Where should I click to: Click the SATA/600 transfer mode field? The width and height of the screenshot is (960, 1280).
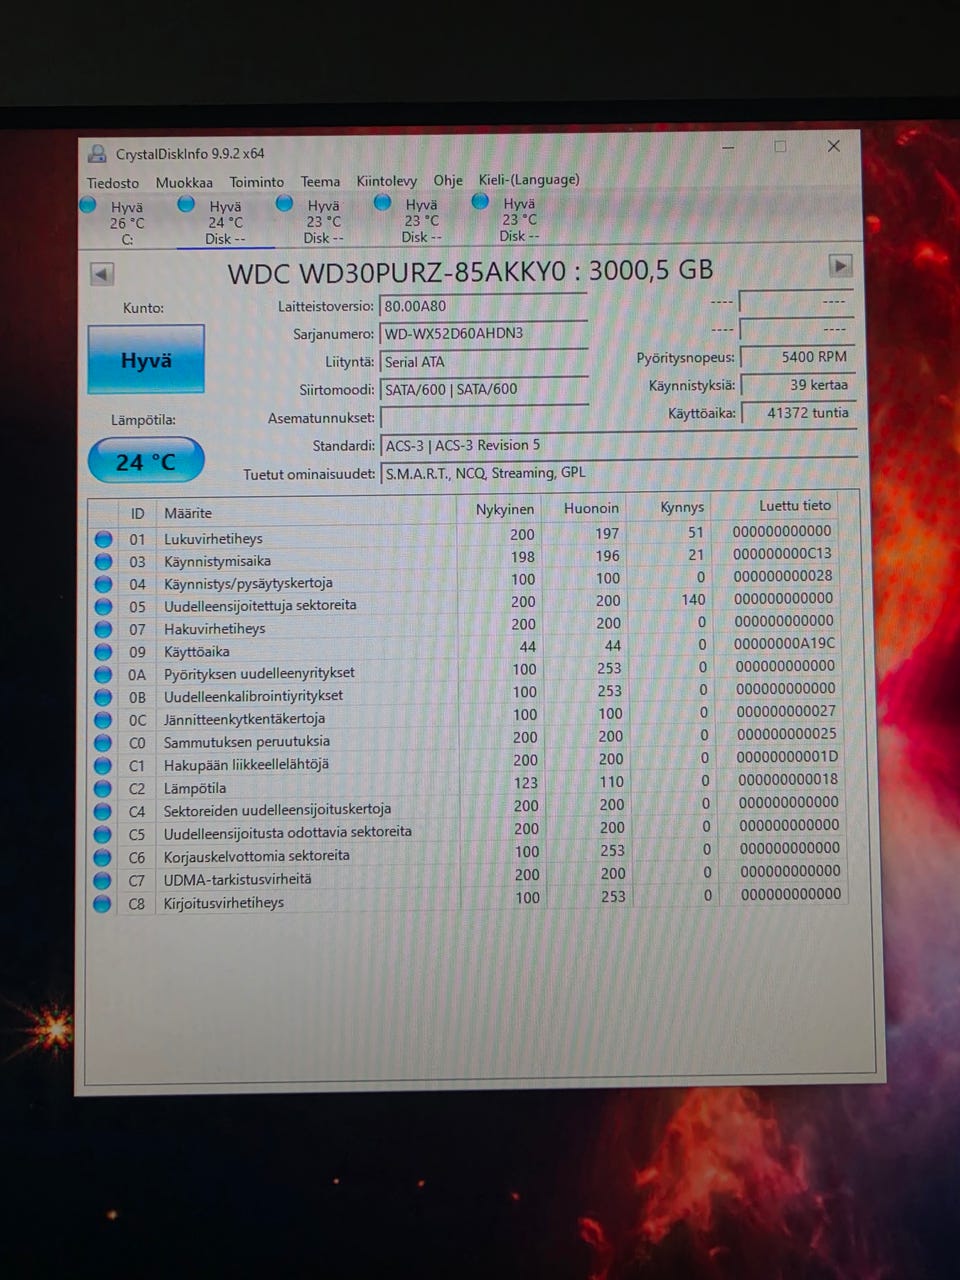[483, 389]
